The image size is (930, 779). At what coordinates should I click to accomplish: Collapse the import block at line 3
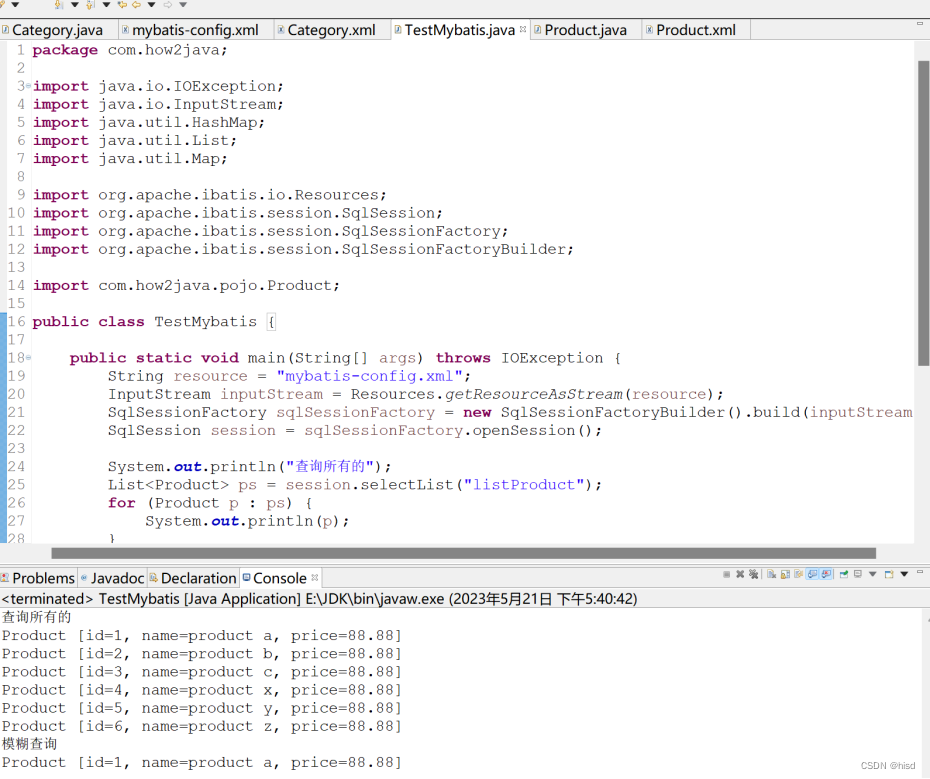point(28,86)
